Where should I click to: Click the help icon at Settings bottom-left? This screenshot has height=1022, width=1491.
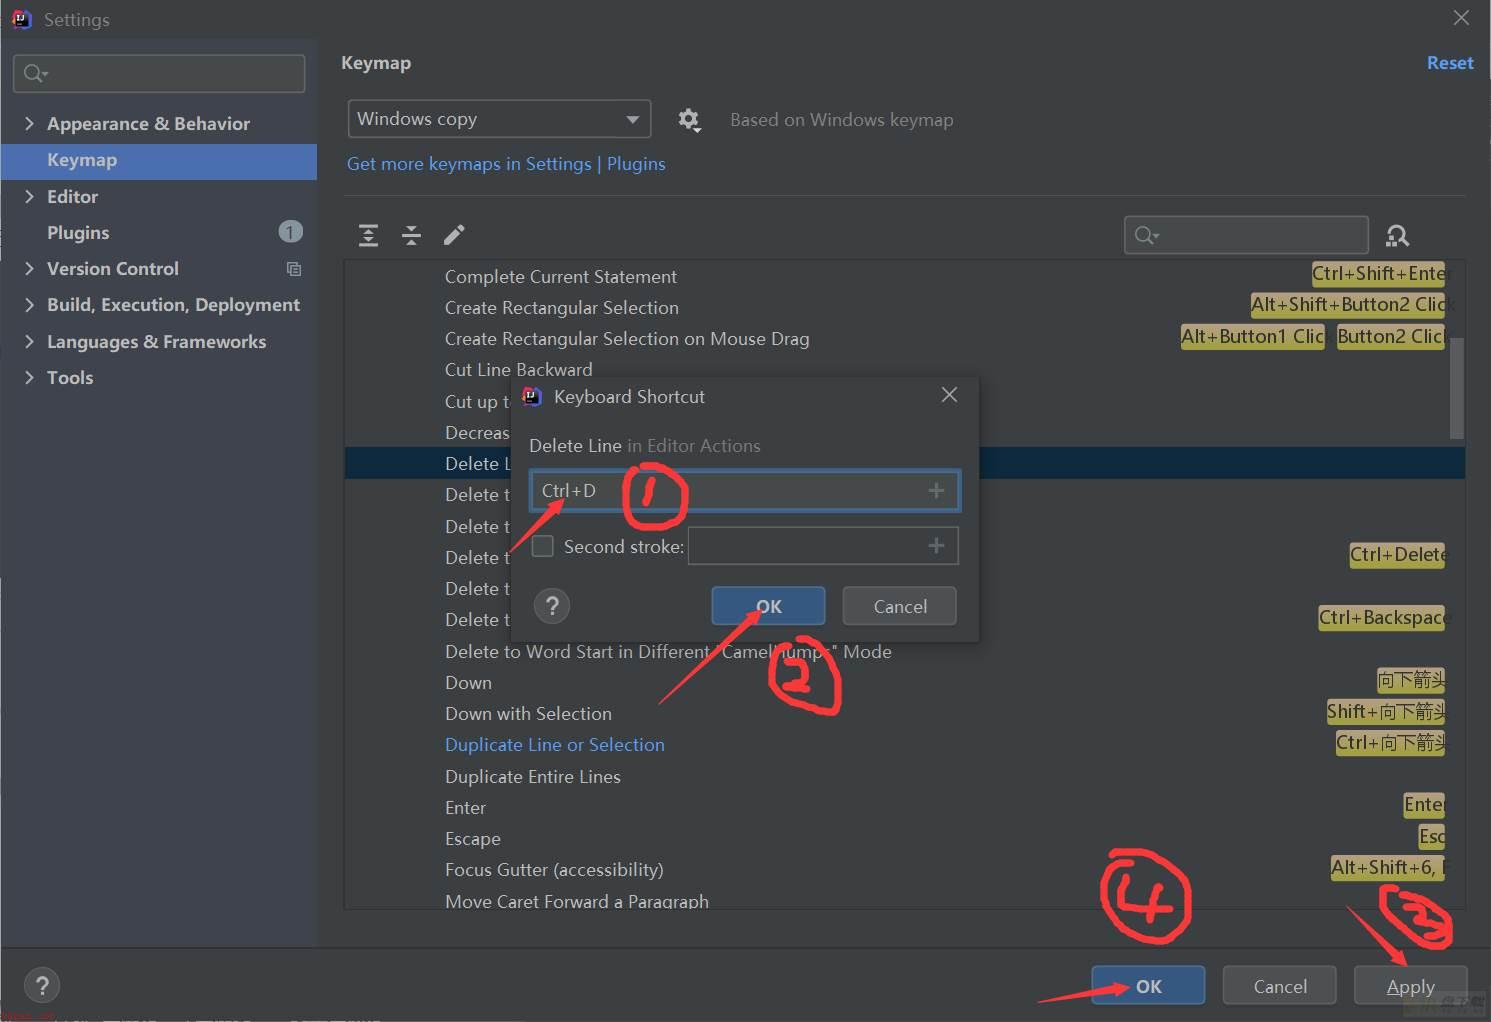coord(42,986)
